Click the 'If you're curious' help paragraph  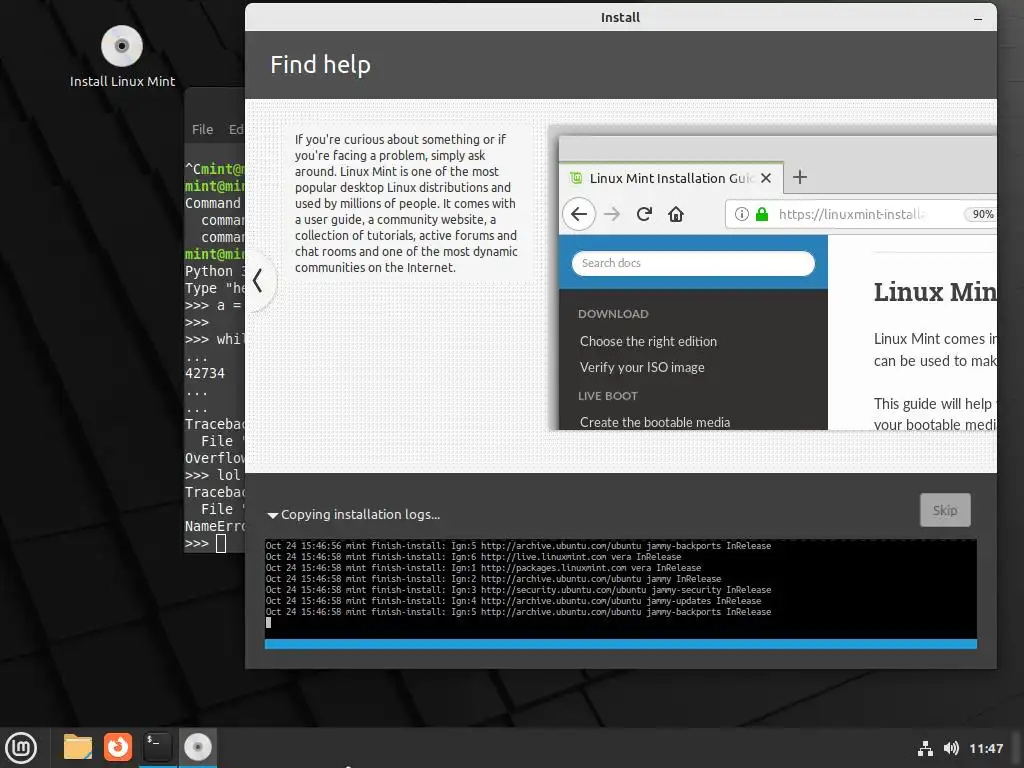406,203
